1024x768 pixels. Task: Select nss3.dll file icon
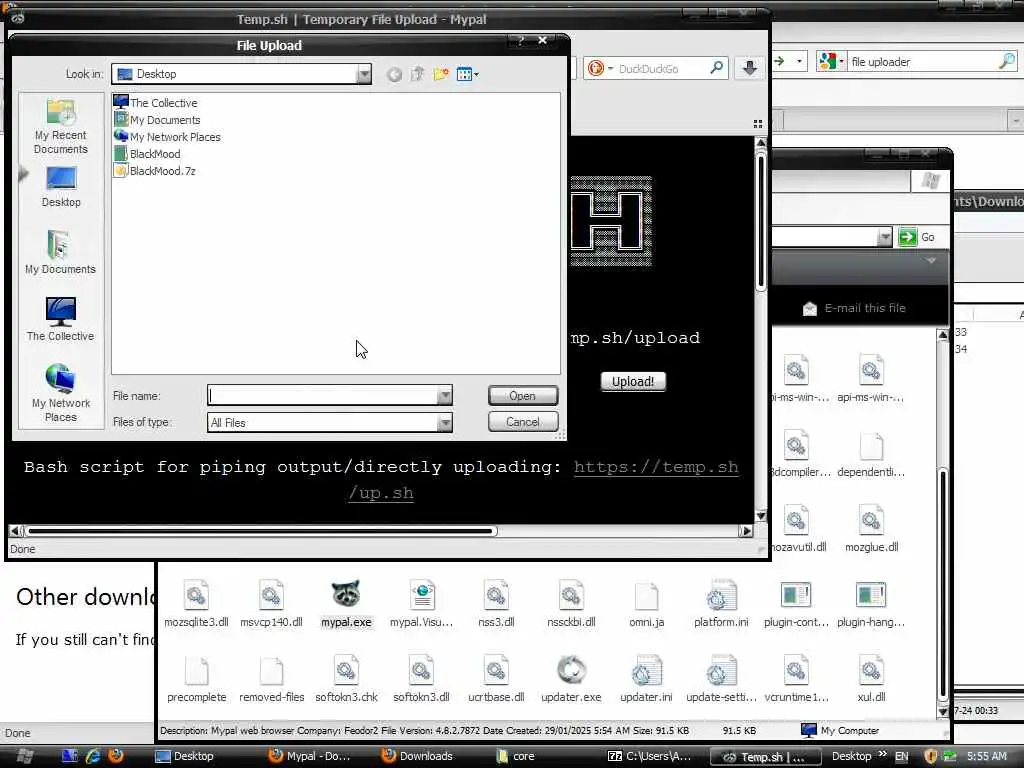pos(496,604)
